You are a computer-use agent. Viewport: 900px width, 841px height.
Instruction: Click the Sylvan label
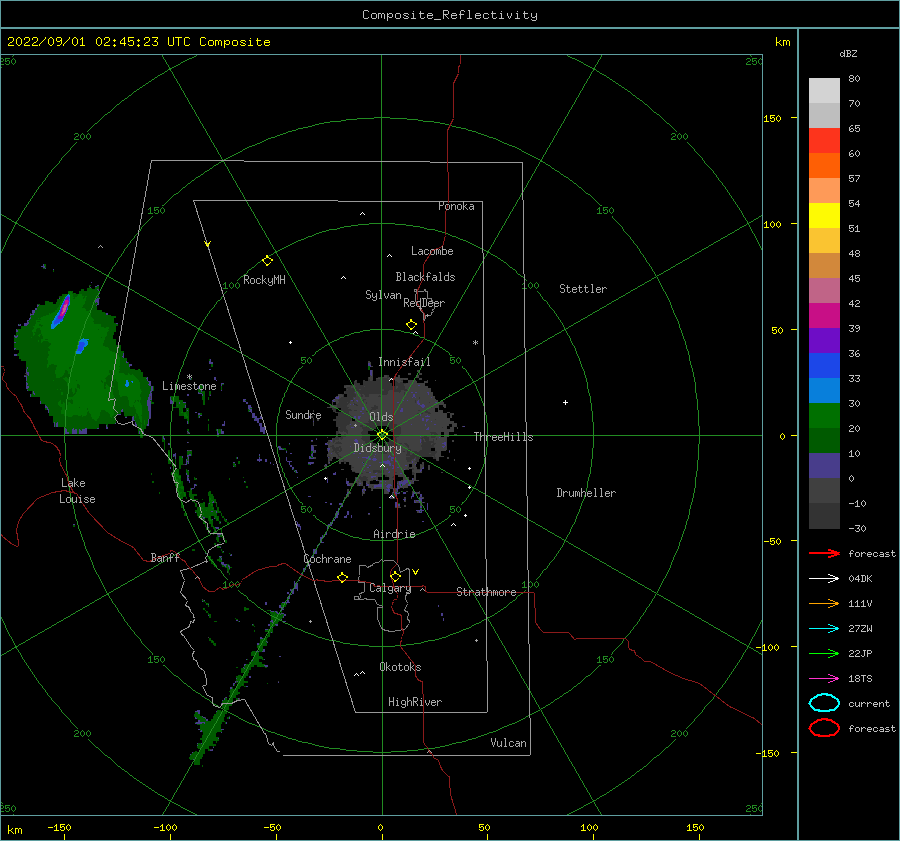pyautogui.click(x=383, y=295)
